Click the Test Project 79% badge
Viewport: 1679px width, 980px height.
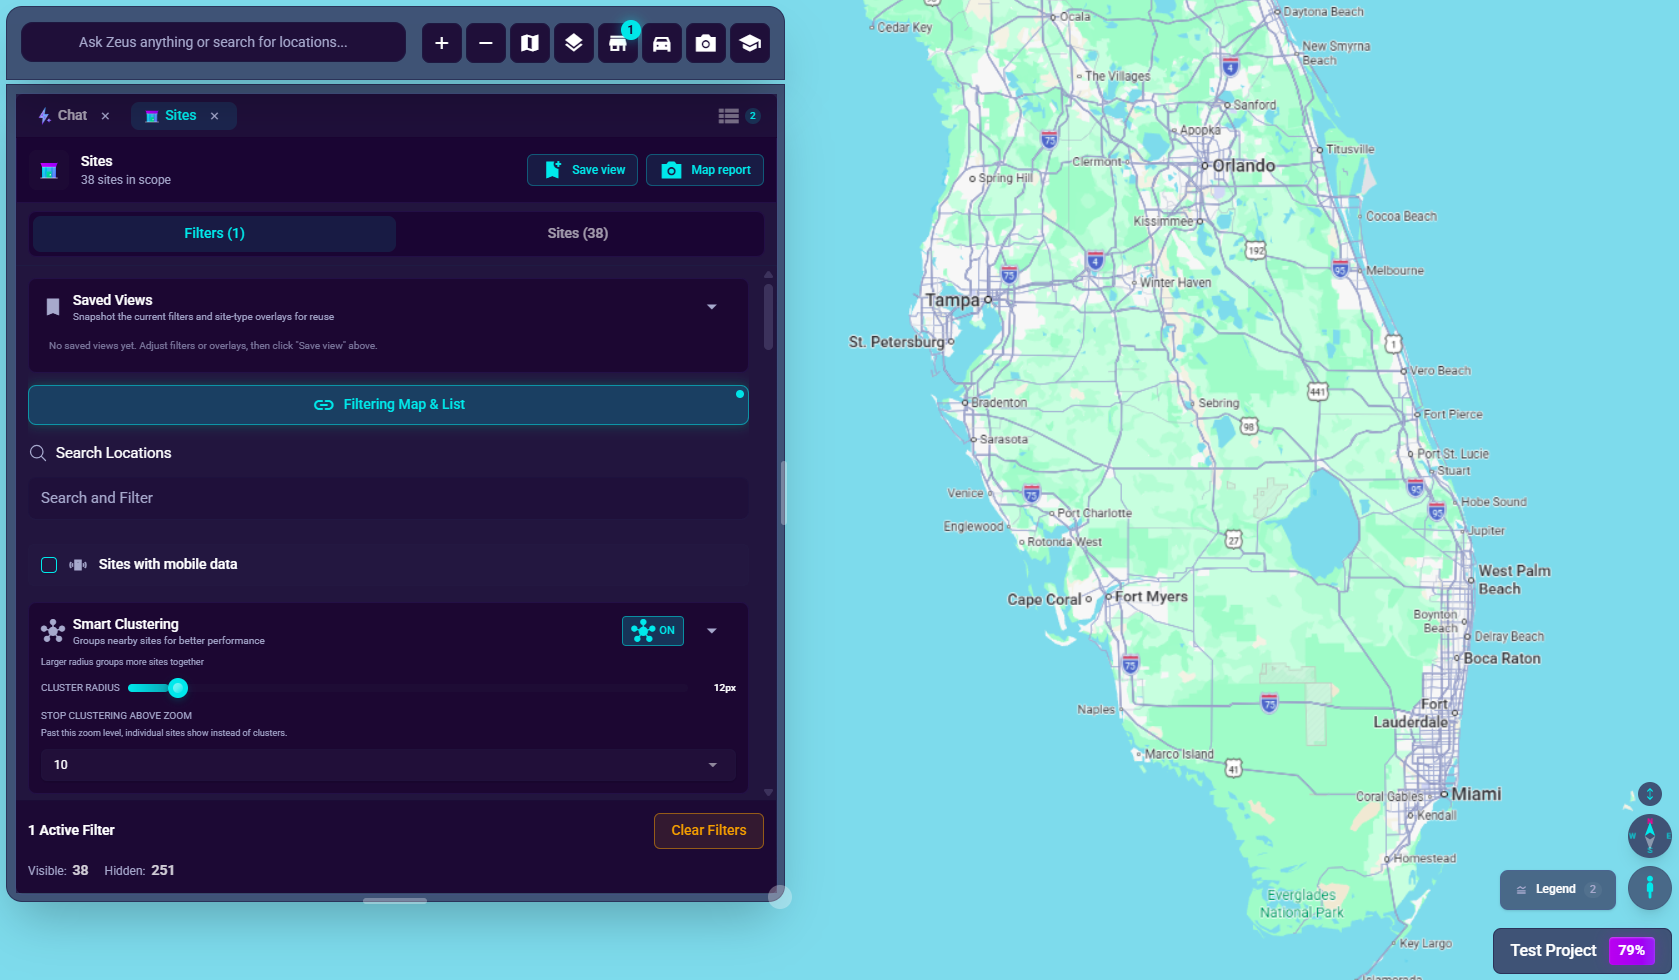[x=1582, y=951]
